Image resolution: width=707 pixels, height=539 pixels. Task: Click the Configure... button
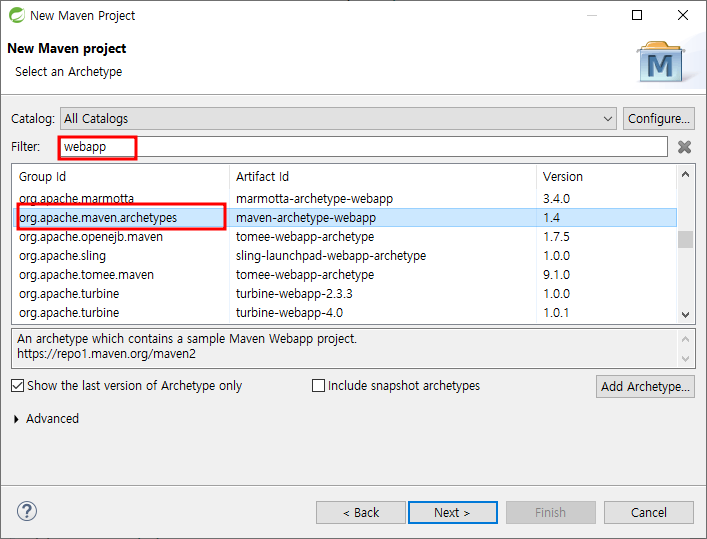[x=658, y=119]
